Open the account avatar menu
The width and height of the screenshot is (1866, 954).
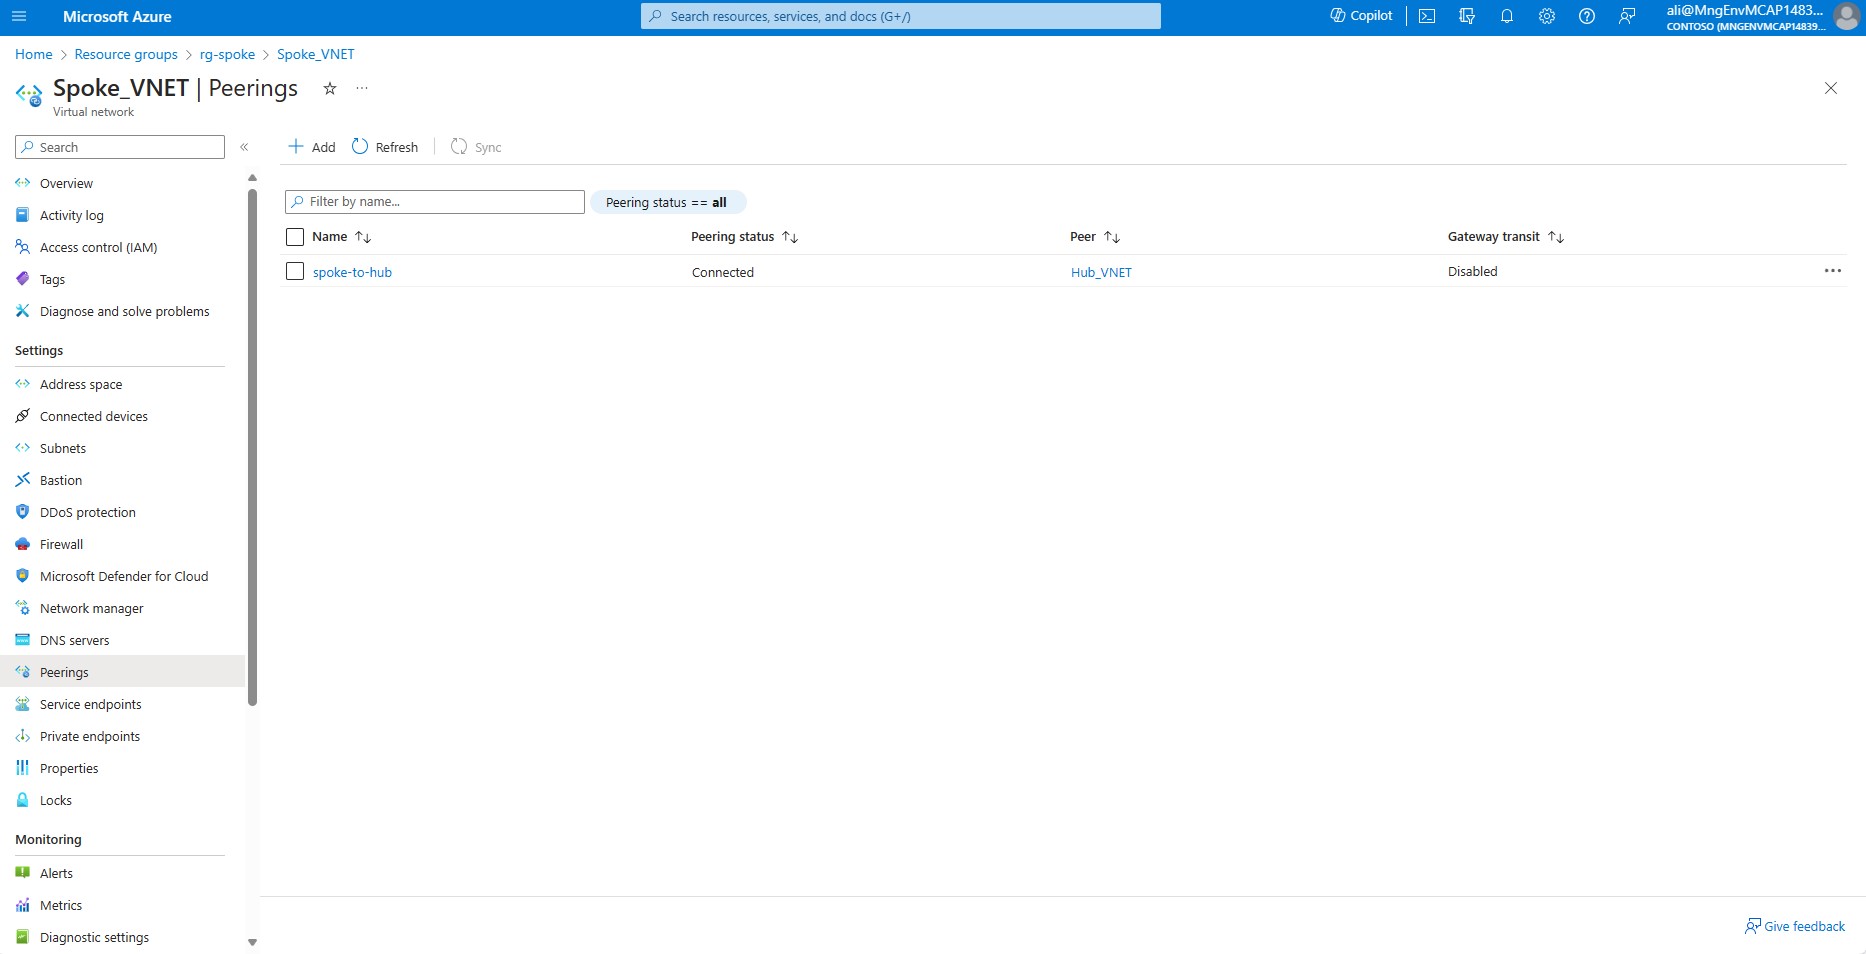coord(1846,16)
